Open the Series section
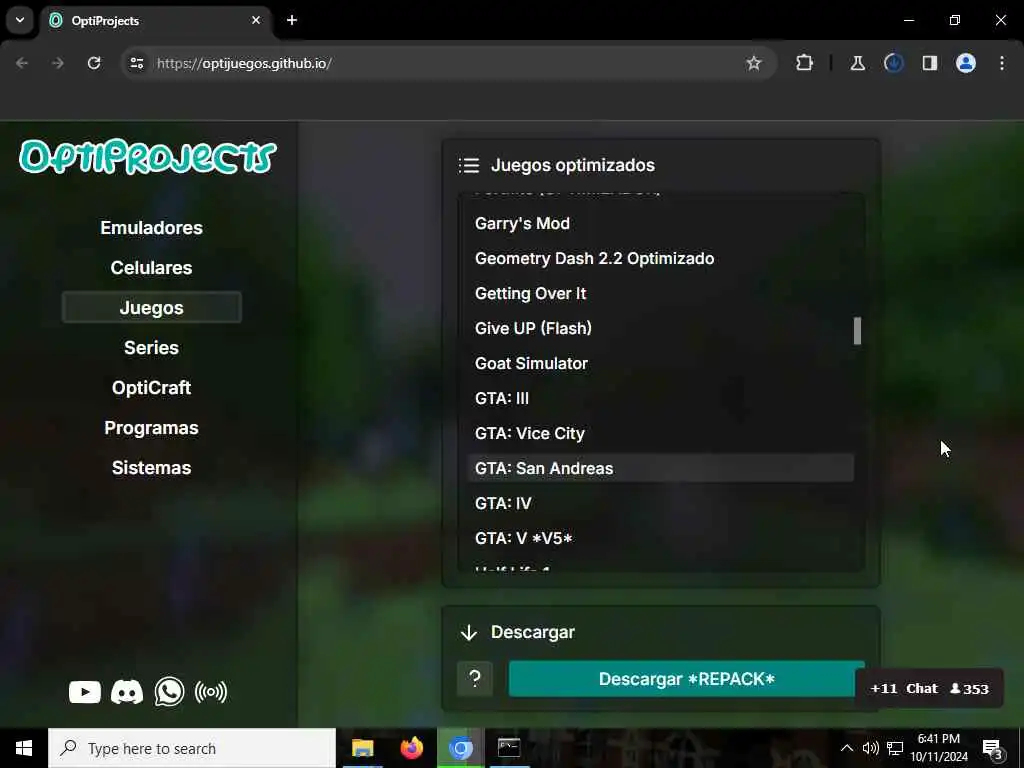Viewport: 1024px width, 768px height. pyautogui.click(x=152, y=347)
